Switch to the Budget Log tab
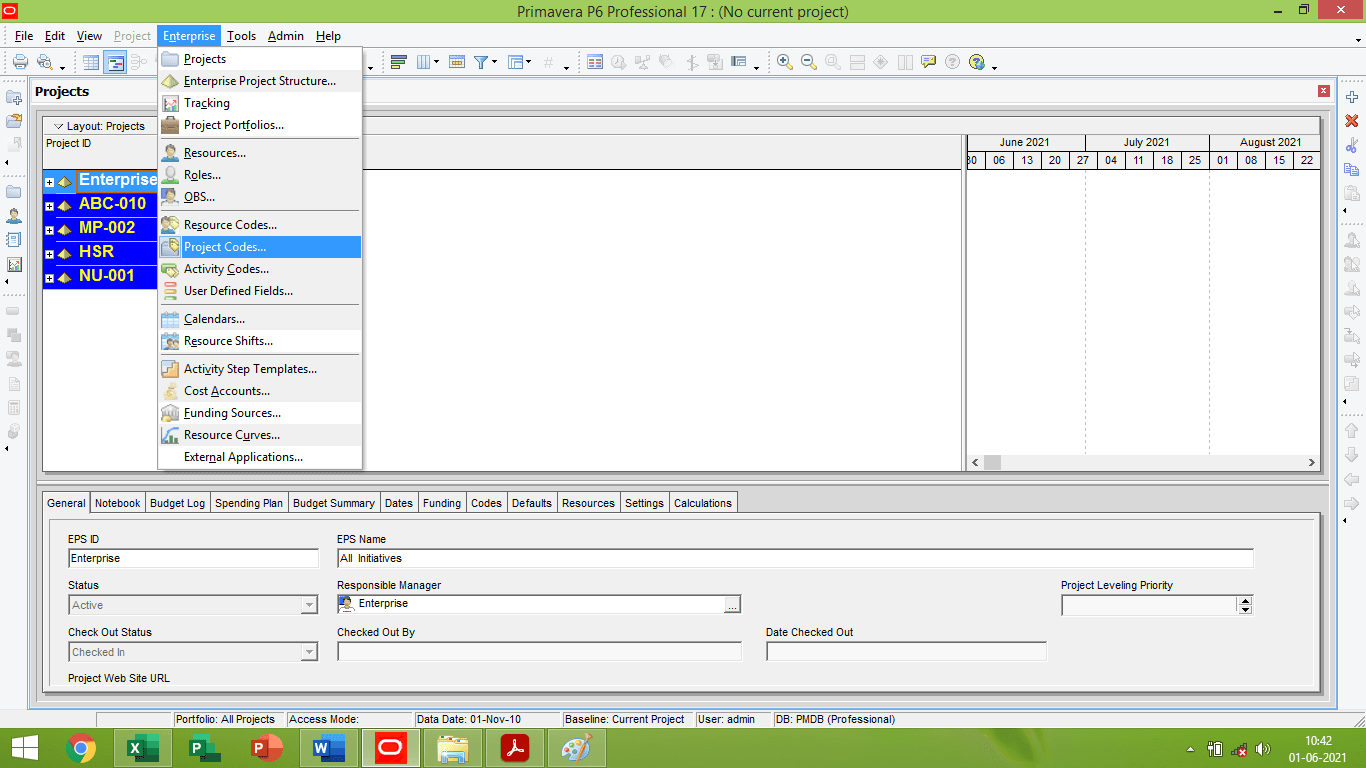The width and height of the screenshot is (1366, 768). click(x=177, y=503)
